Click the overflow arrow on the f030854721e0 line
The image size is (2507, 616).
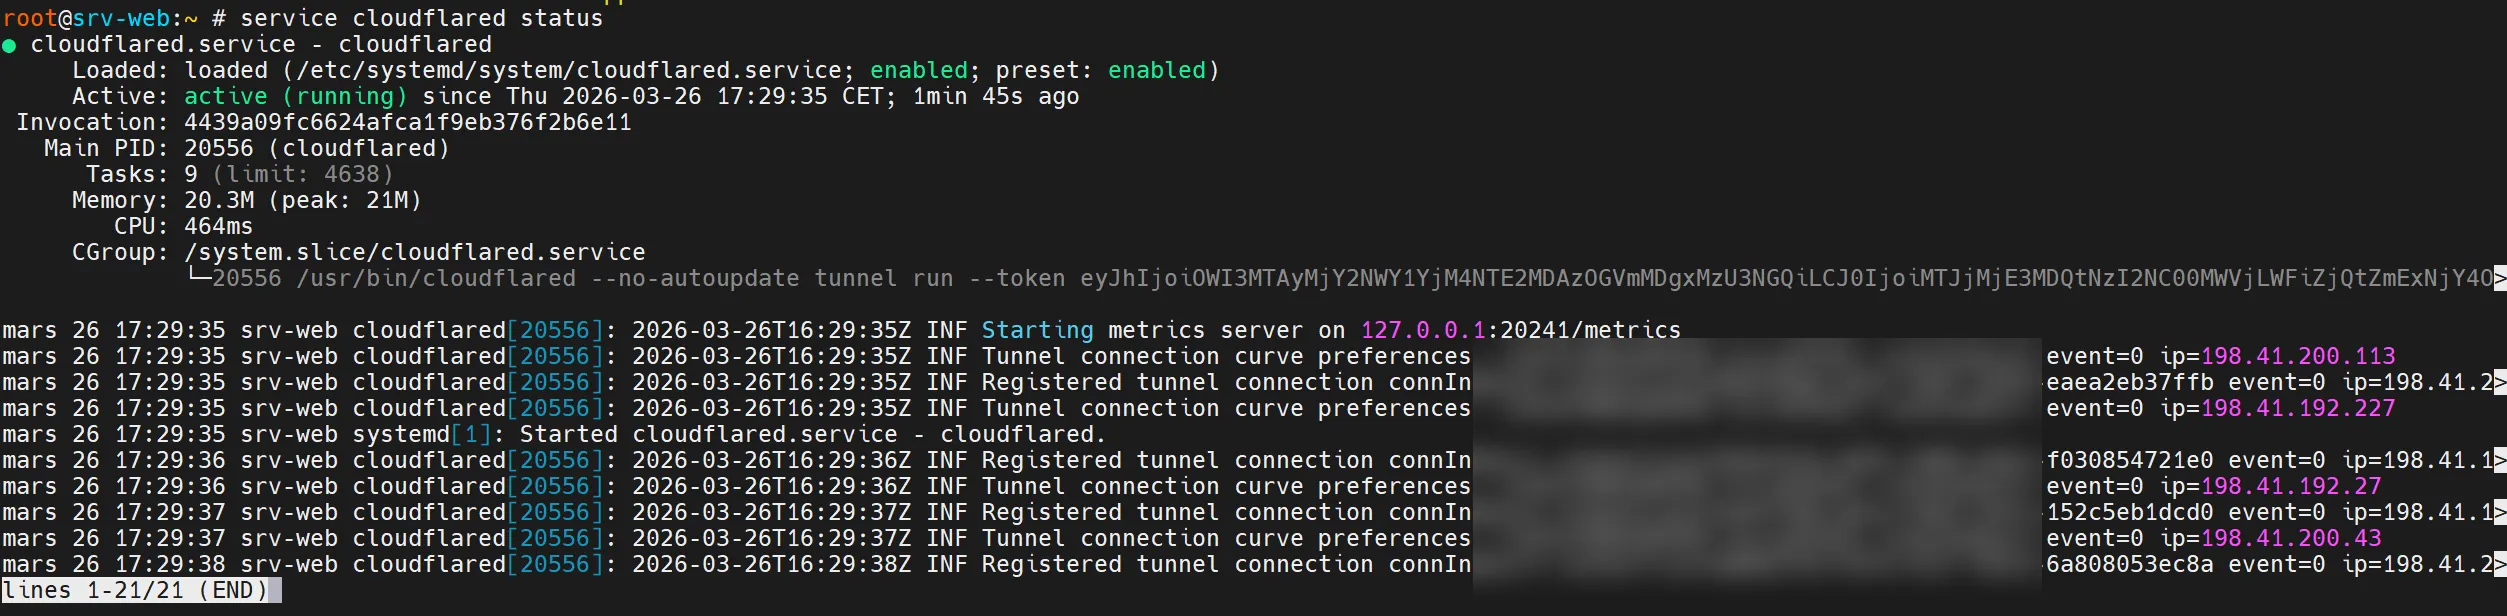tap(2499, 461)
